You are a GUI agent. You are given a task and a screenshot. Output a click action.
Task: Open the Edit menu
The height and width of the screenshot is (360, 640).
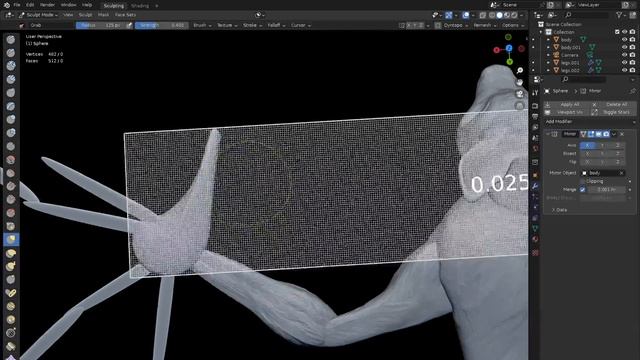coord(30,5)
